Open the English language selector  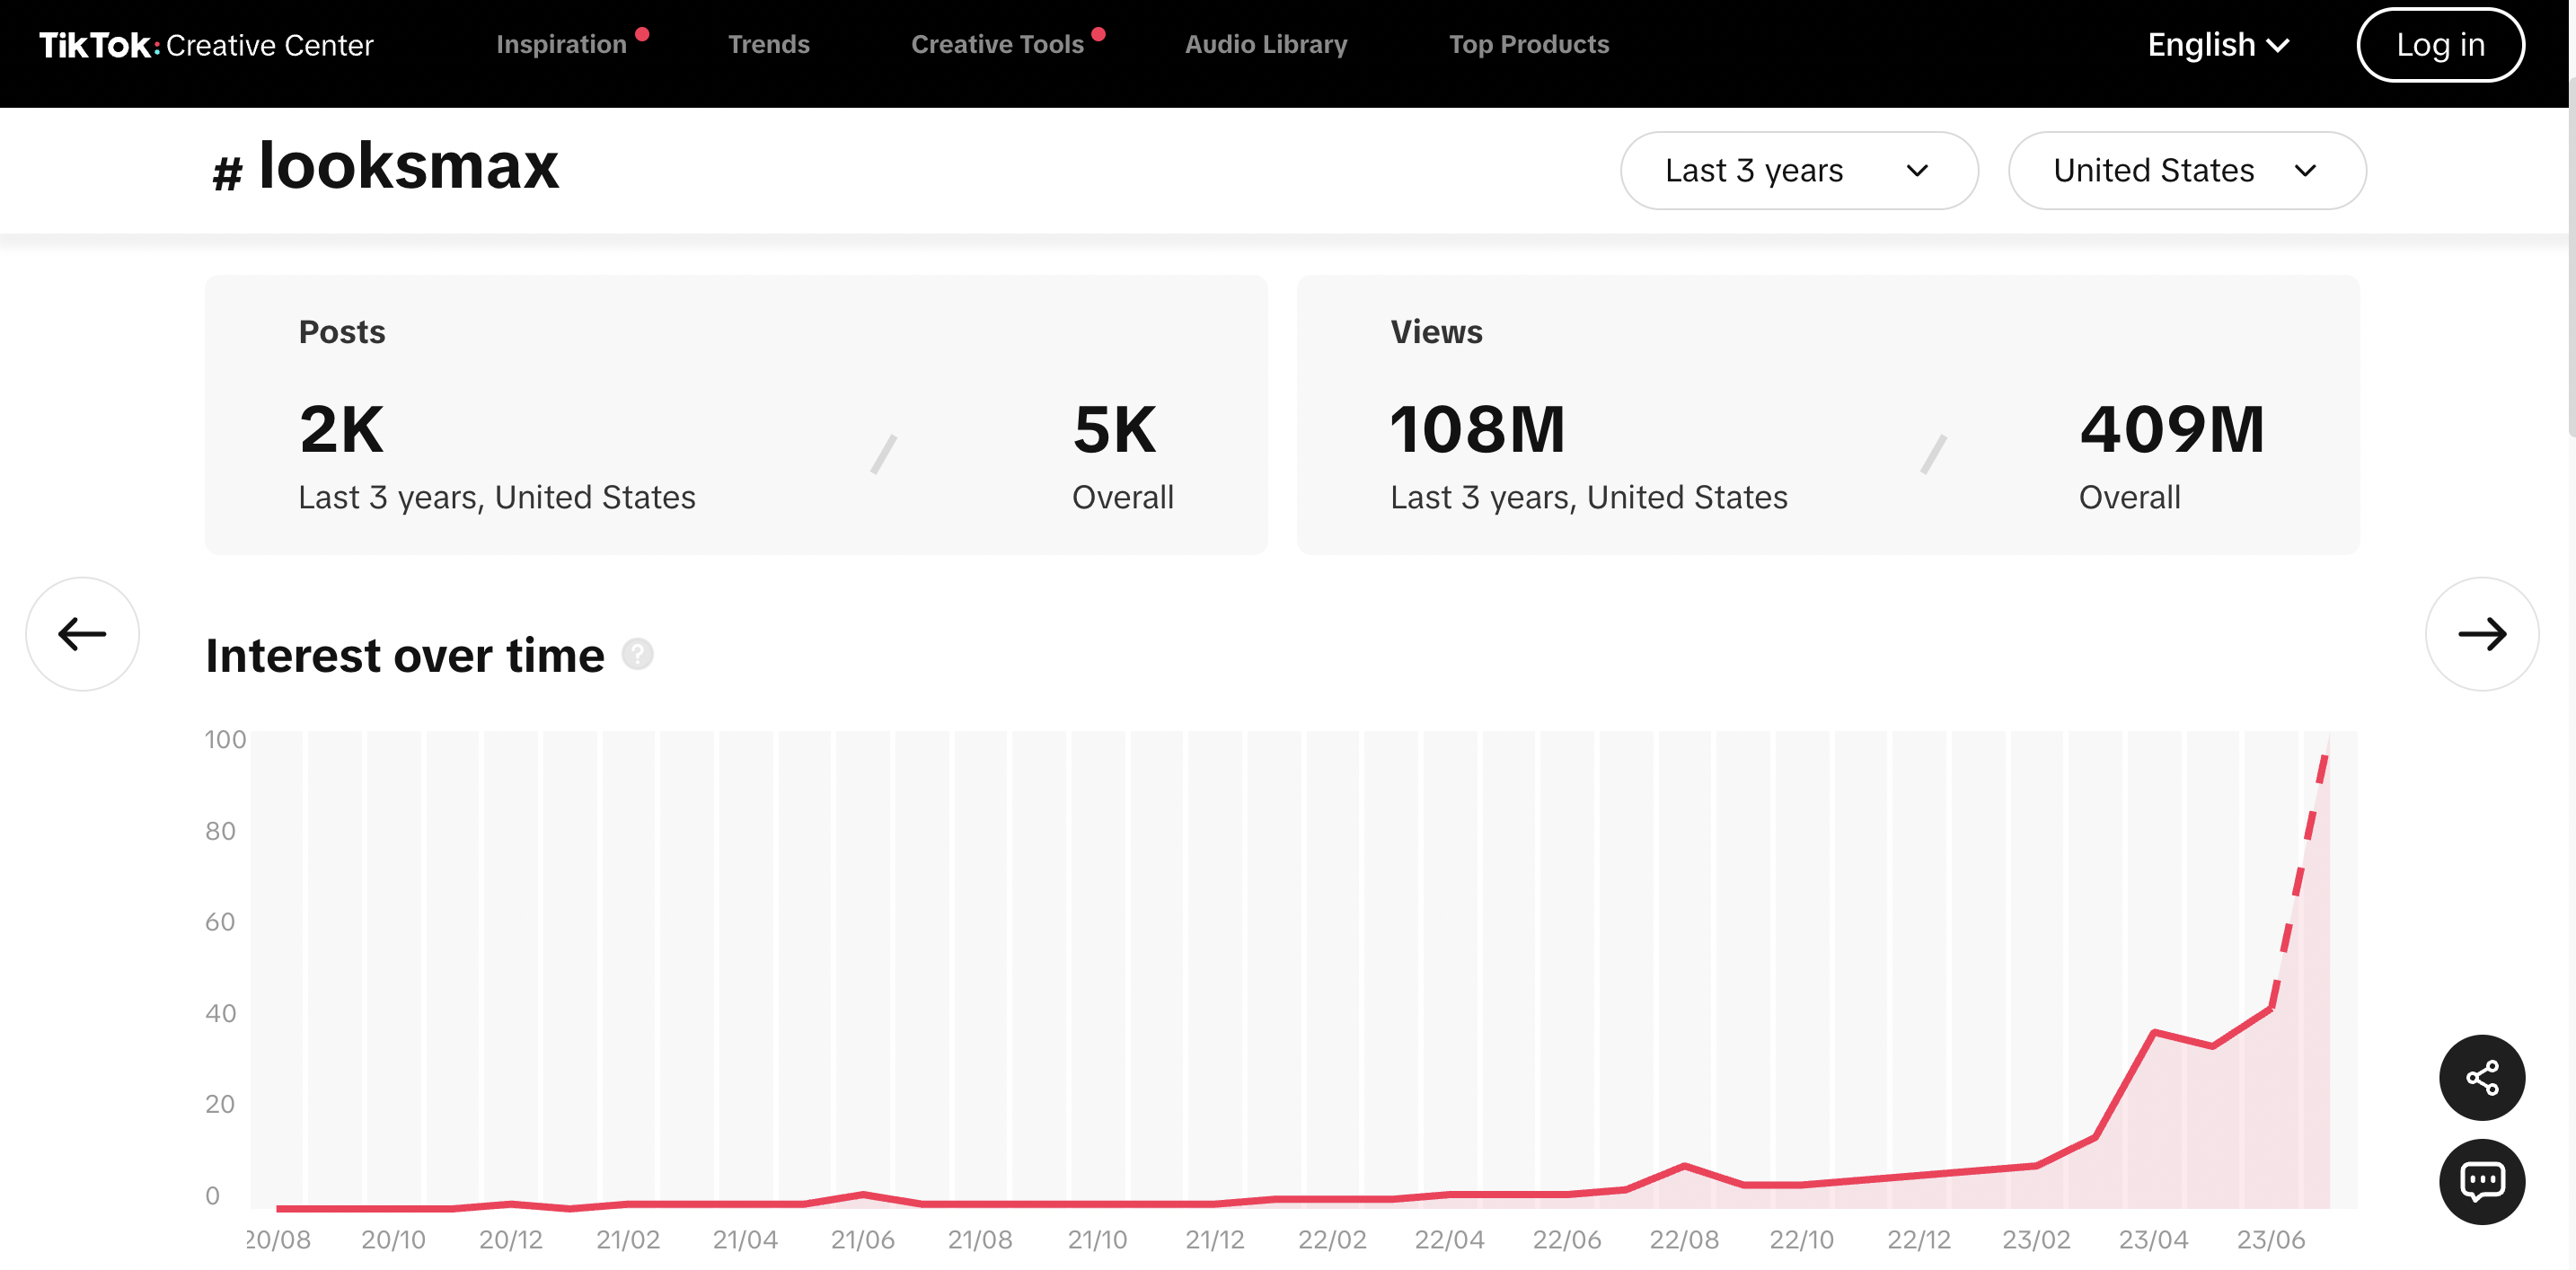2218,45
